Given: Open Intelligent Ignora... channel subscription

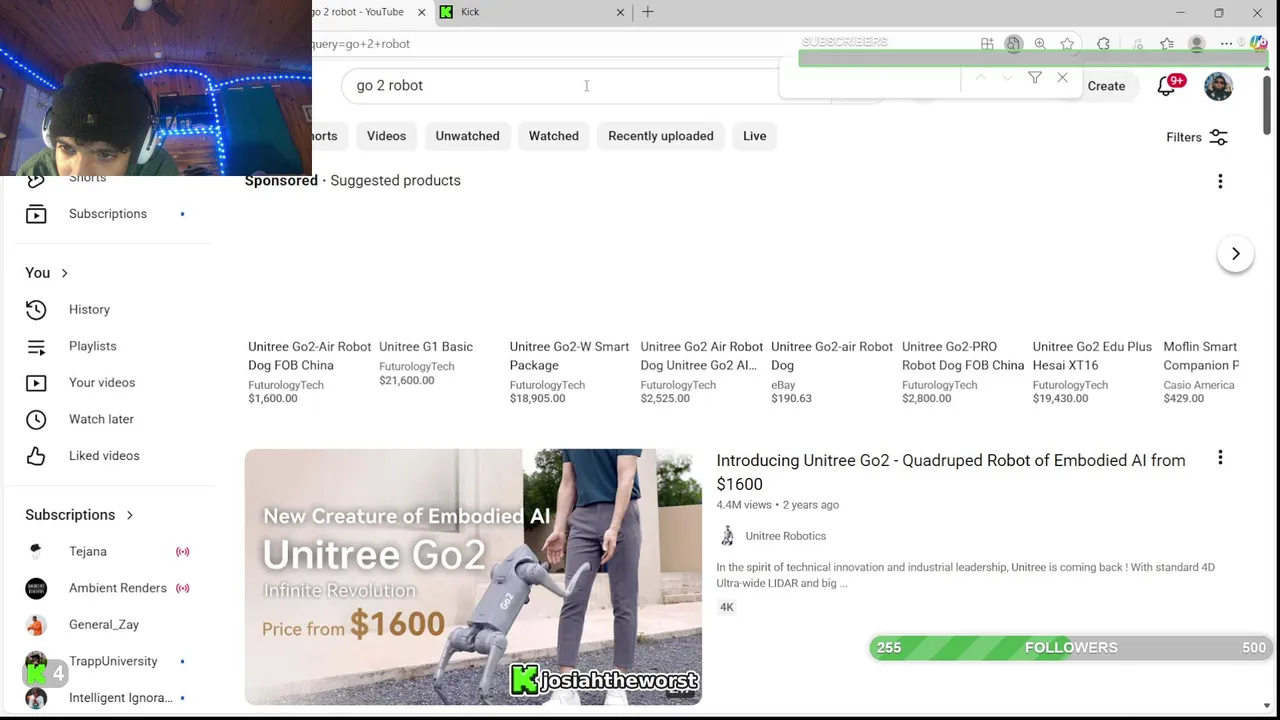Looking at the screenshot, I should pos(107,698).
